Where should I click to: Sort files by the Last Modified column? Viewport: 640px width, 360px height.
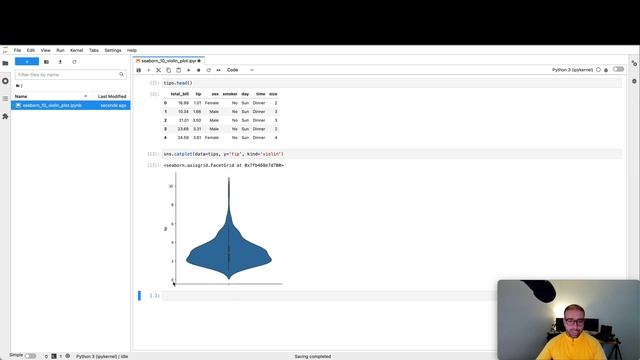coord(112,96)
